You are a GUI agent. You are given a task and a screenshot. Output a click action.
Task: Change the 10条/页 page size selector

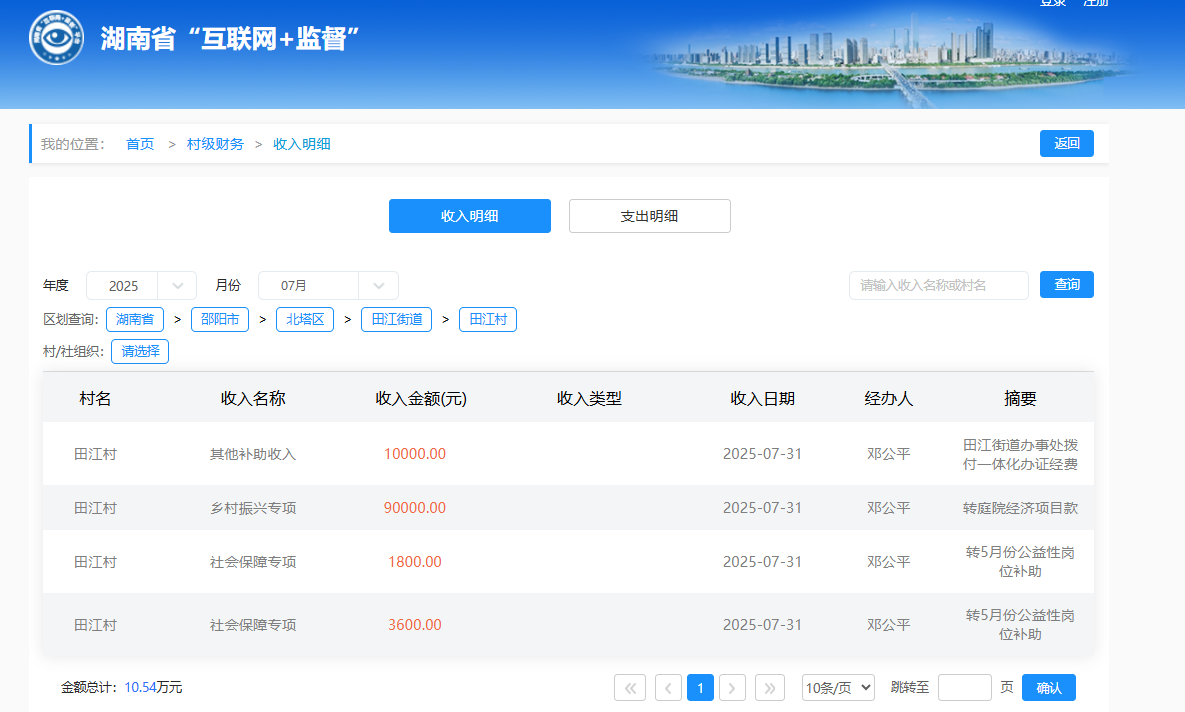point(838,688)
